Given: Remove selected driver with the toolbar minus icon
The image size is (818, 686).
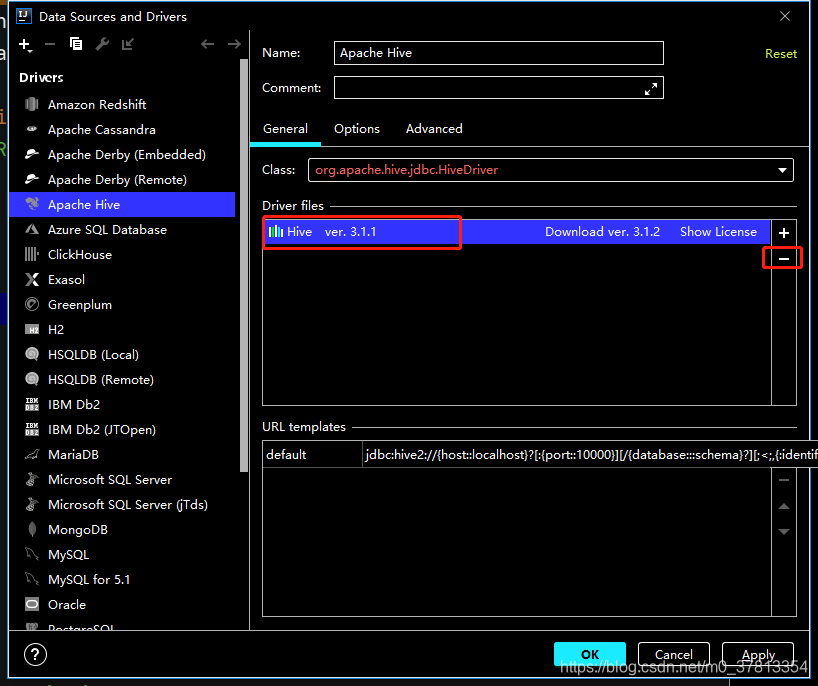Looking at the screenshot, I should (50, 44).
